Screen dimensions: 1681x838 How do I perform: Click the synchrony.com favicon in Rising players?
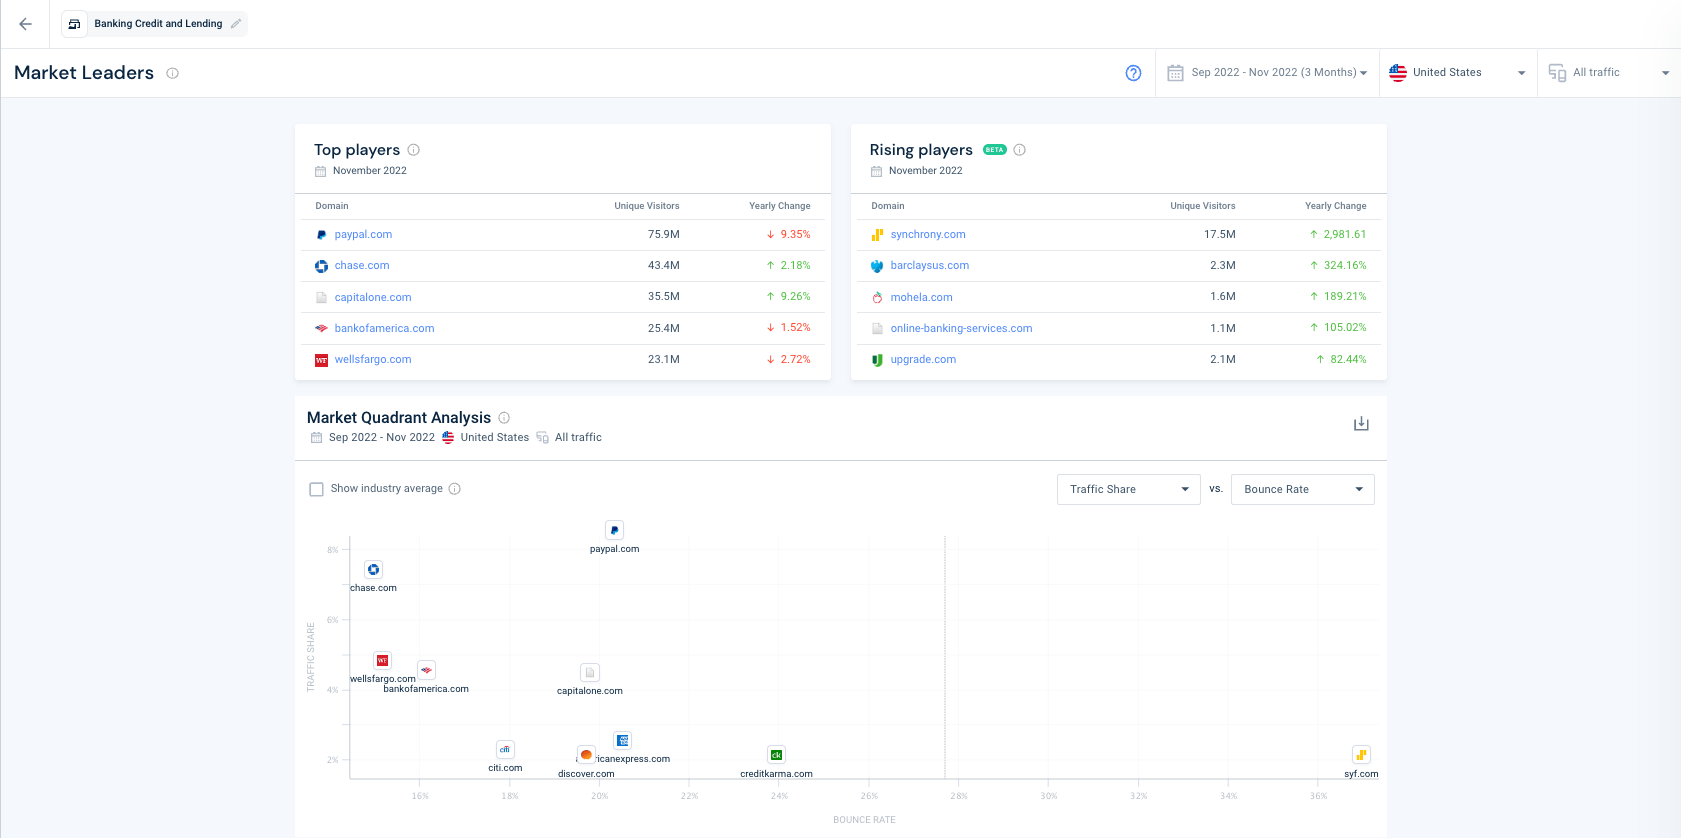coord(877,235)
